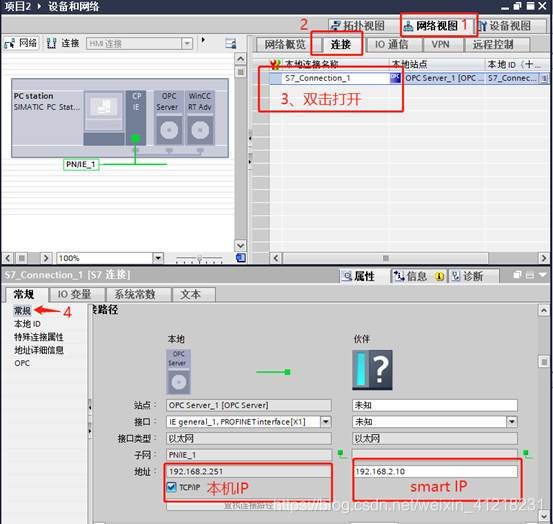Open the local 接口 dropdown

coord(326,422)
